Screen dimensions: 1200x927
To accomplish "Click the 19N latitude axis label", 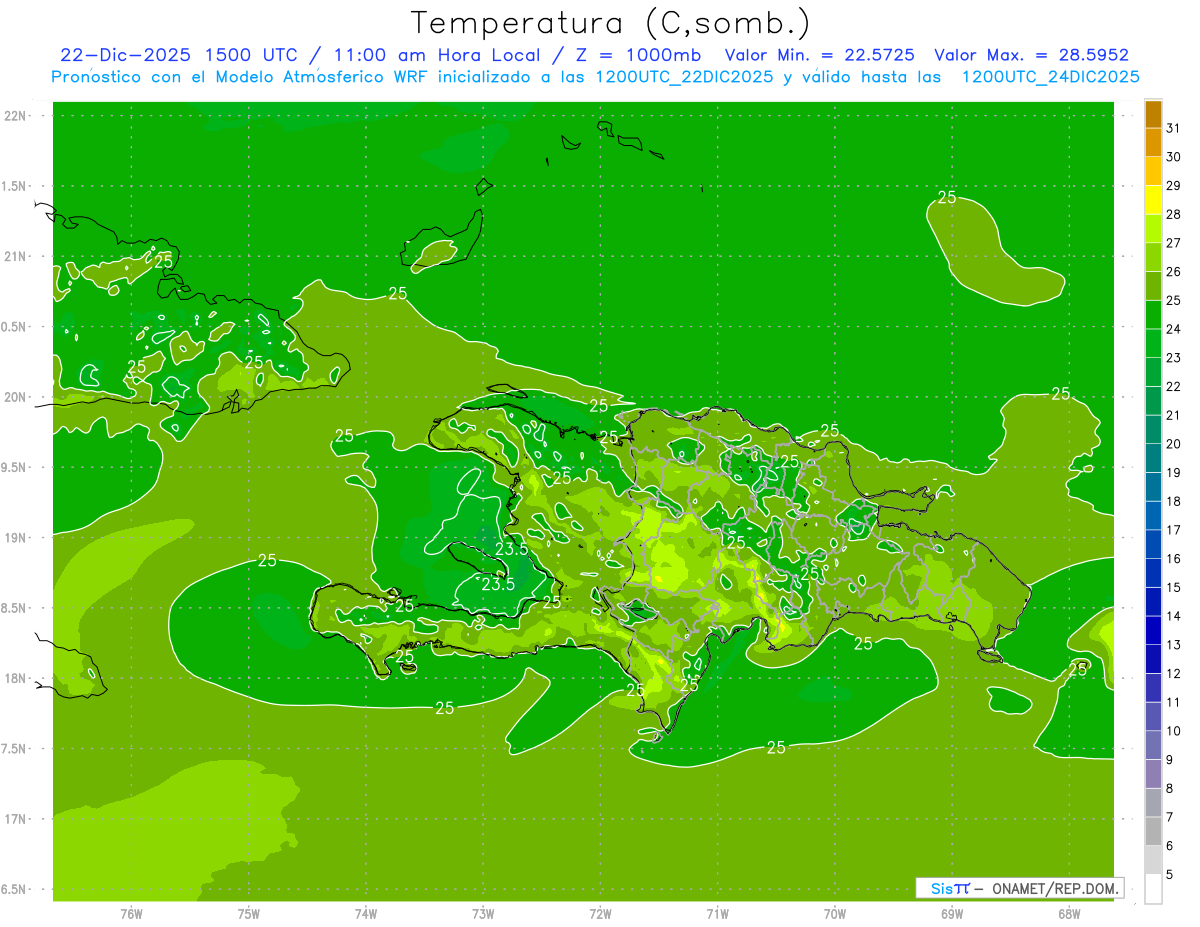I will 15,538.
